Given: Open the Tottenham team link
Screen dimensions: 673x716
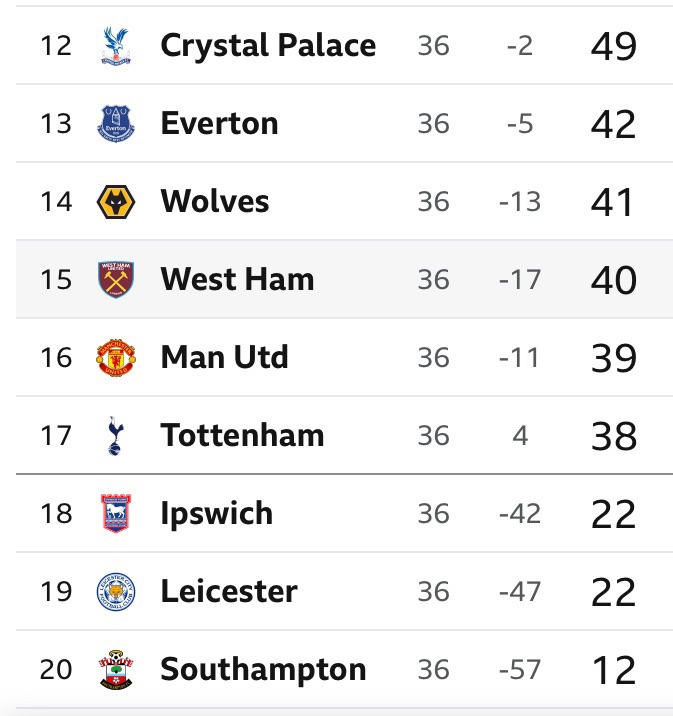Looking at the screenshot, I should [242, 436].
